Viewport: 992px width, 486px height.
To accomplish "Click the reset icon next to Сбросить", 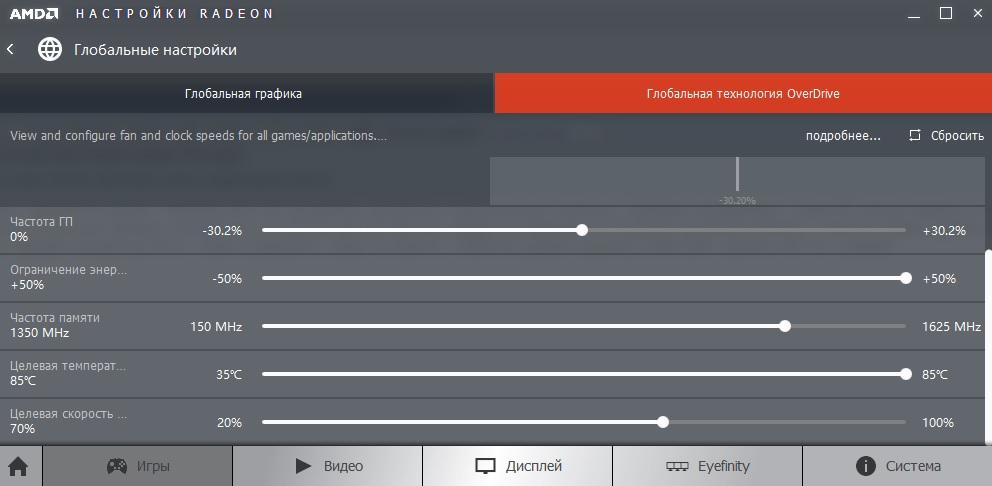I will [x=915, y=135].
